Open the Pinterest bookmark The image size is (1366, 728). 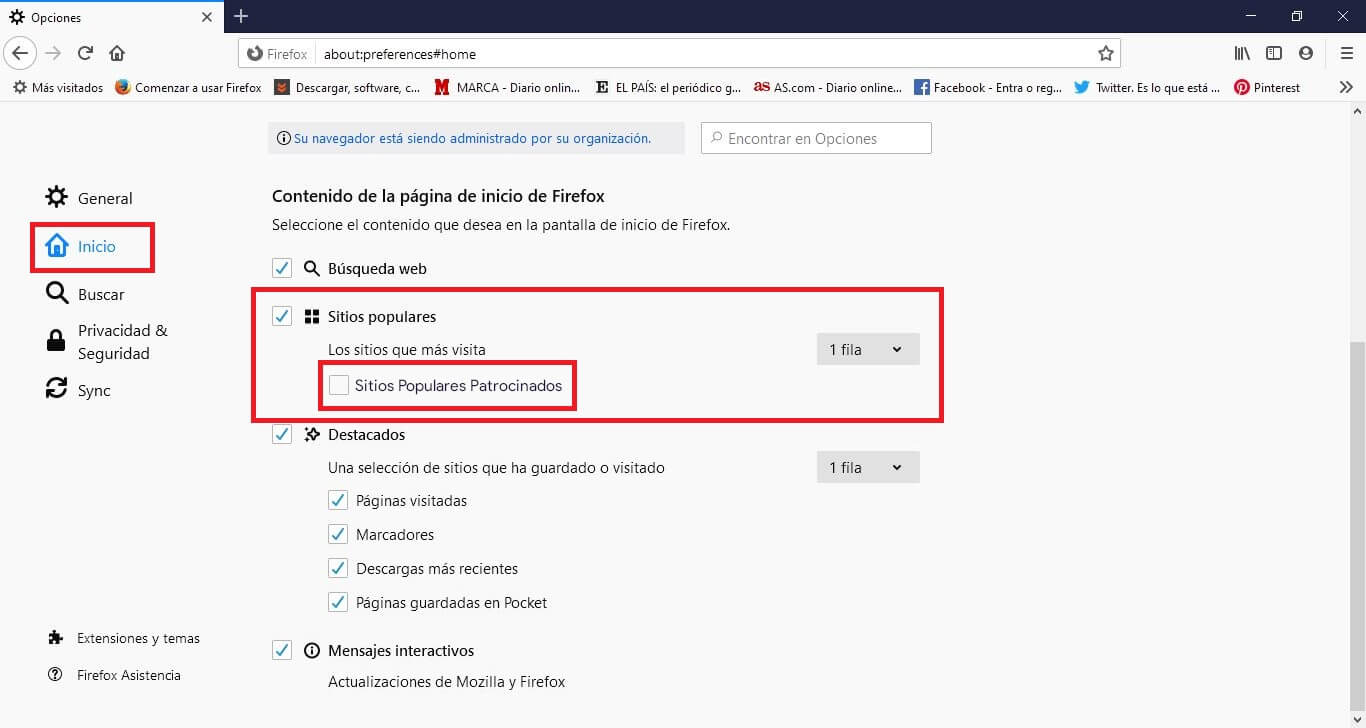[x=1267, y=87]
